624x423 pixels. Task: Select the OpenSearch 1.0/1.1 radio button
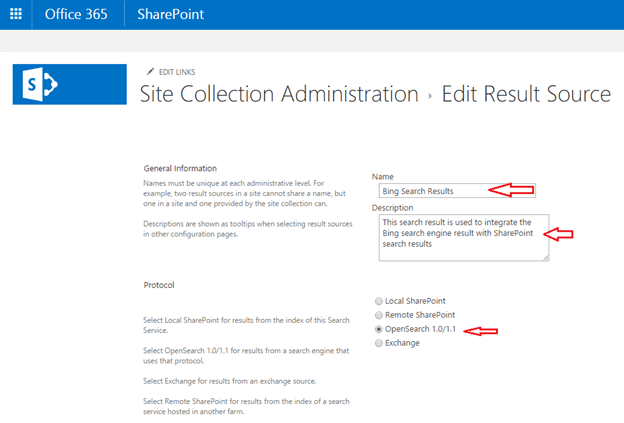[x=377, y=329]
